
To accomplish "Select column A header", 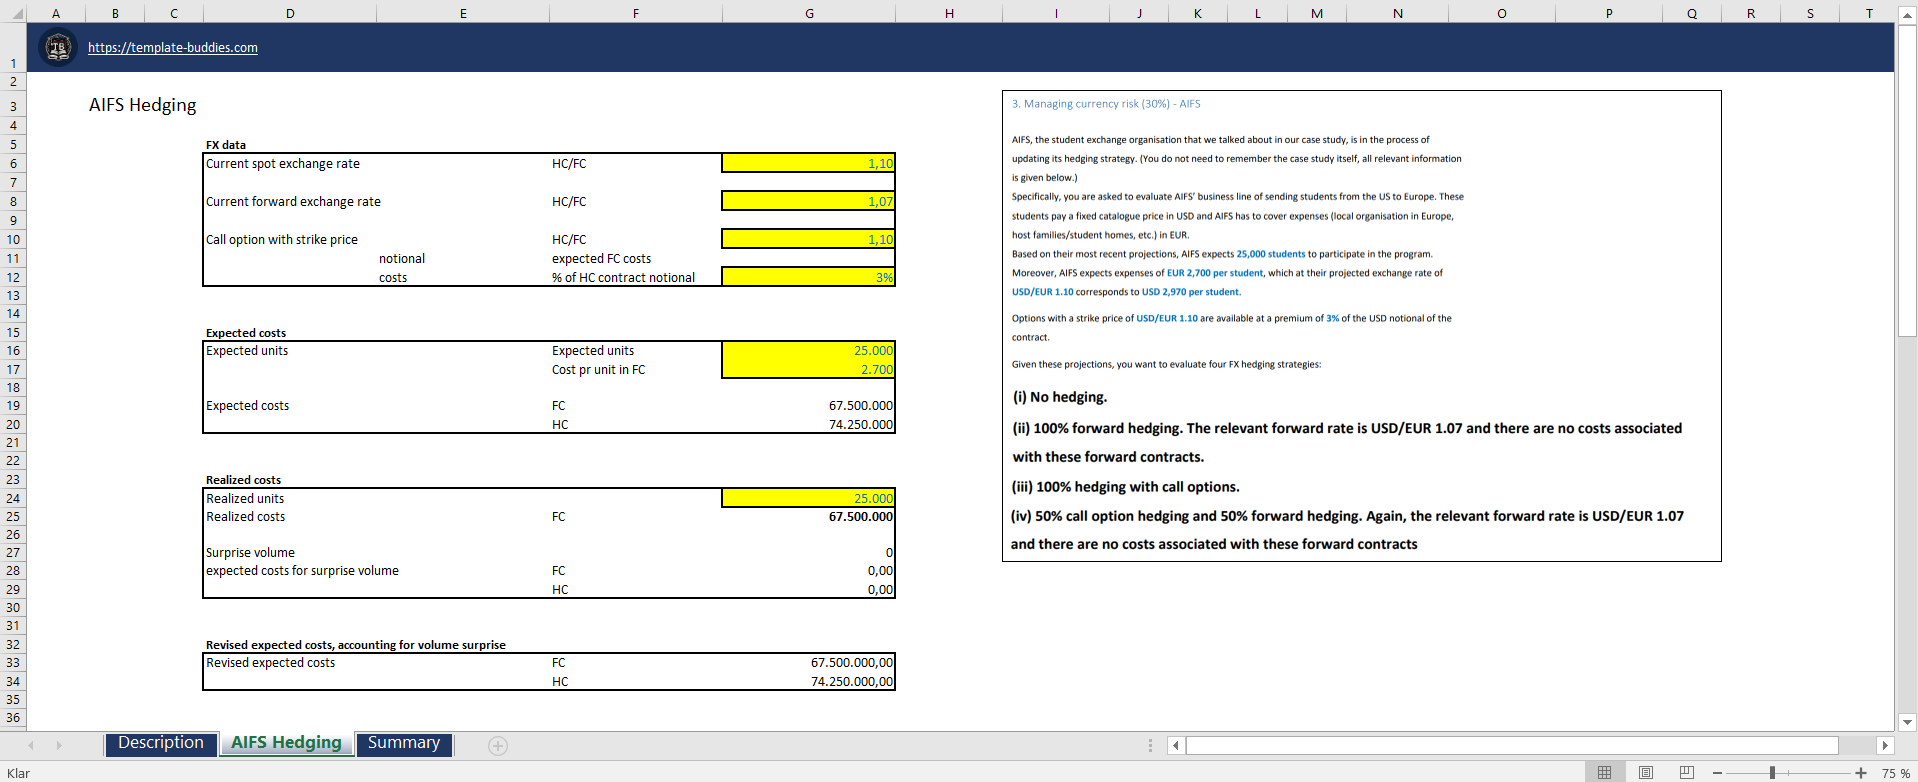I will [x=56, y=13].
